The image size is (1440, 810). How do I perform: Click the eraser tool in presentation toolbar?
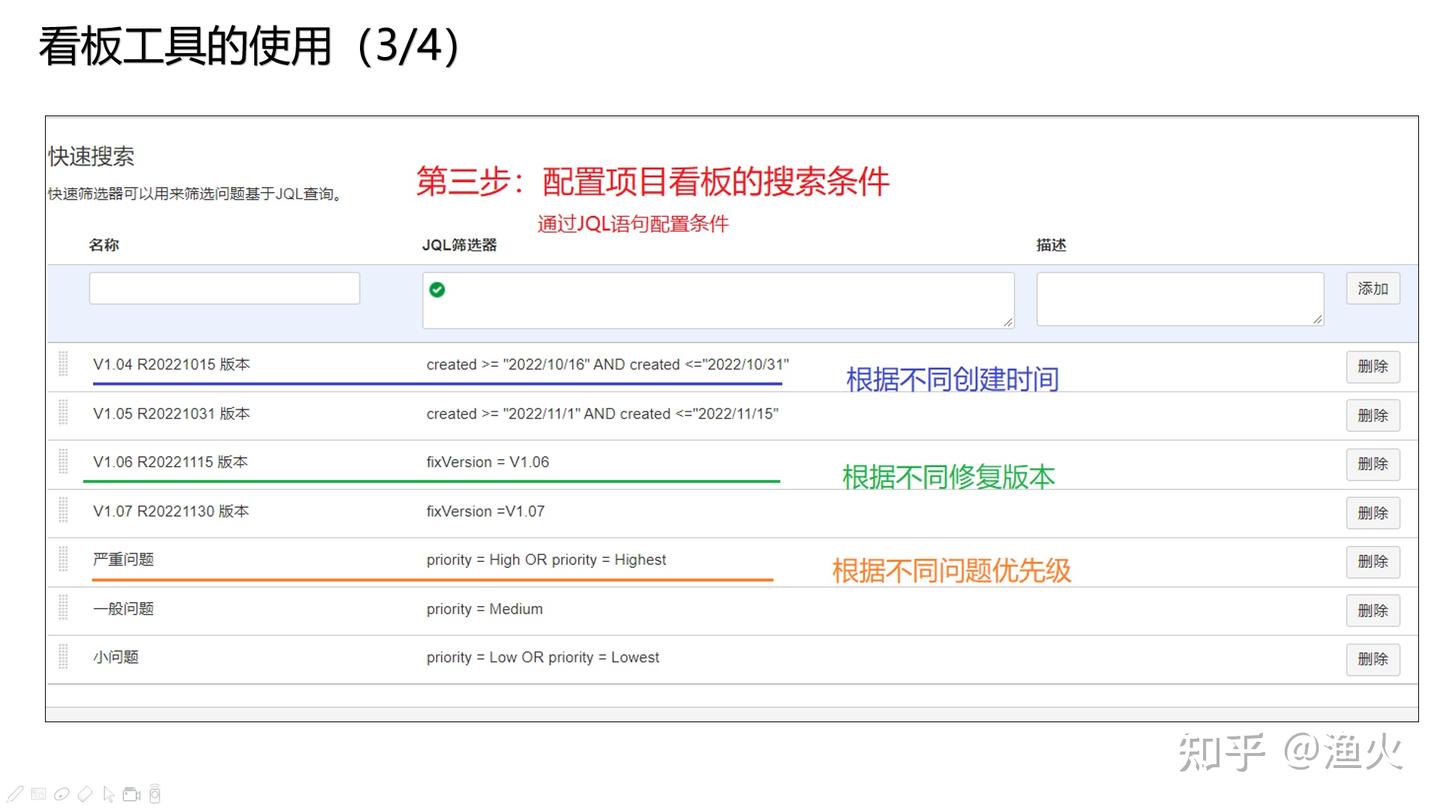[85, 795]
